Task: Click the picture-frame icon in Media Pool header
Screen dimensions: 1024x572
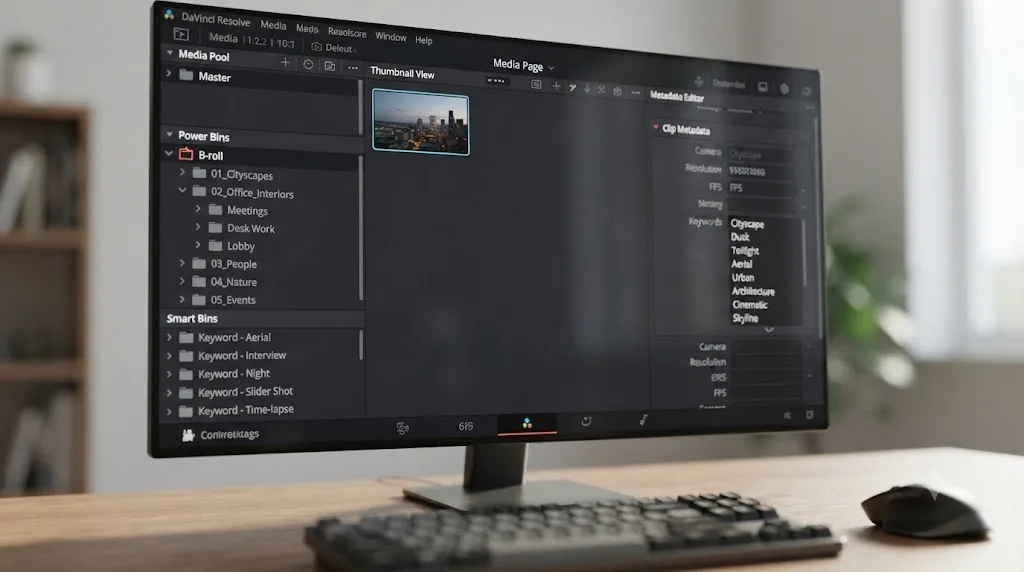Action: click(330, 66)
